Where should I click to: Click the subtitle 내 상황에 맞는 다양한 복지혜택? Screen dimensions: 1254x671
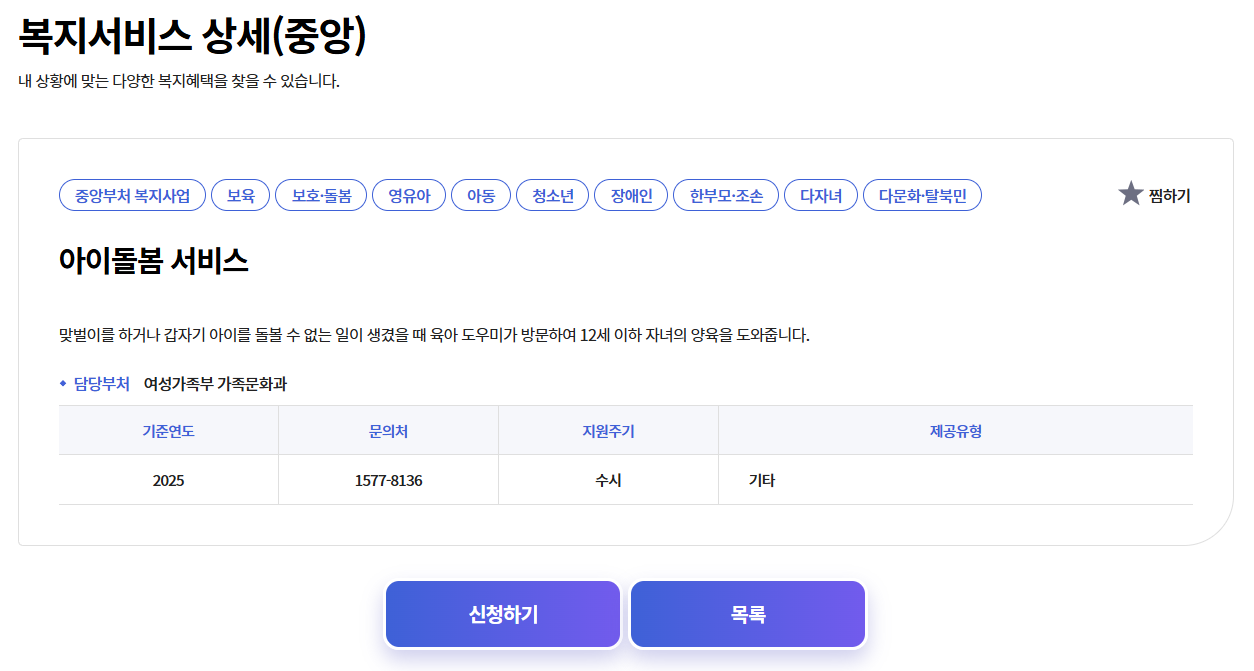coord(179,81)
